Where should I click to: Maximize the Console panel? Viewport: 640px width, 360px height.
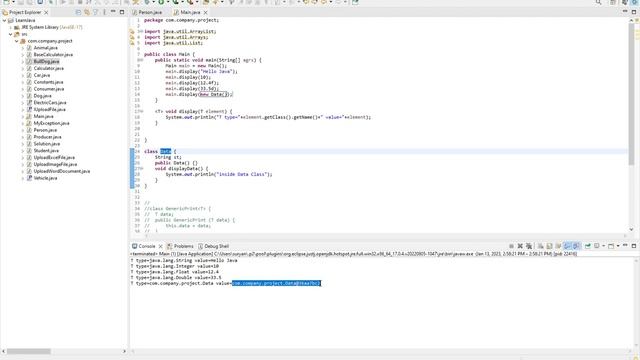coord(634,246)
